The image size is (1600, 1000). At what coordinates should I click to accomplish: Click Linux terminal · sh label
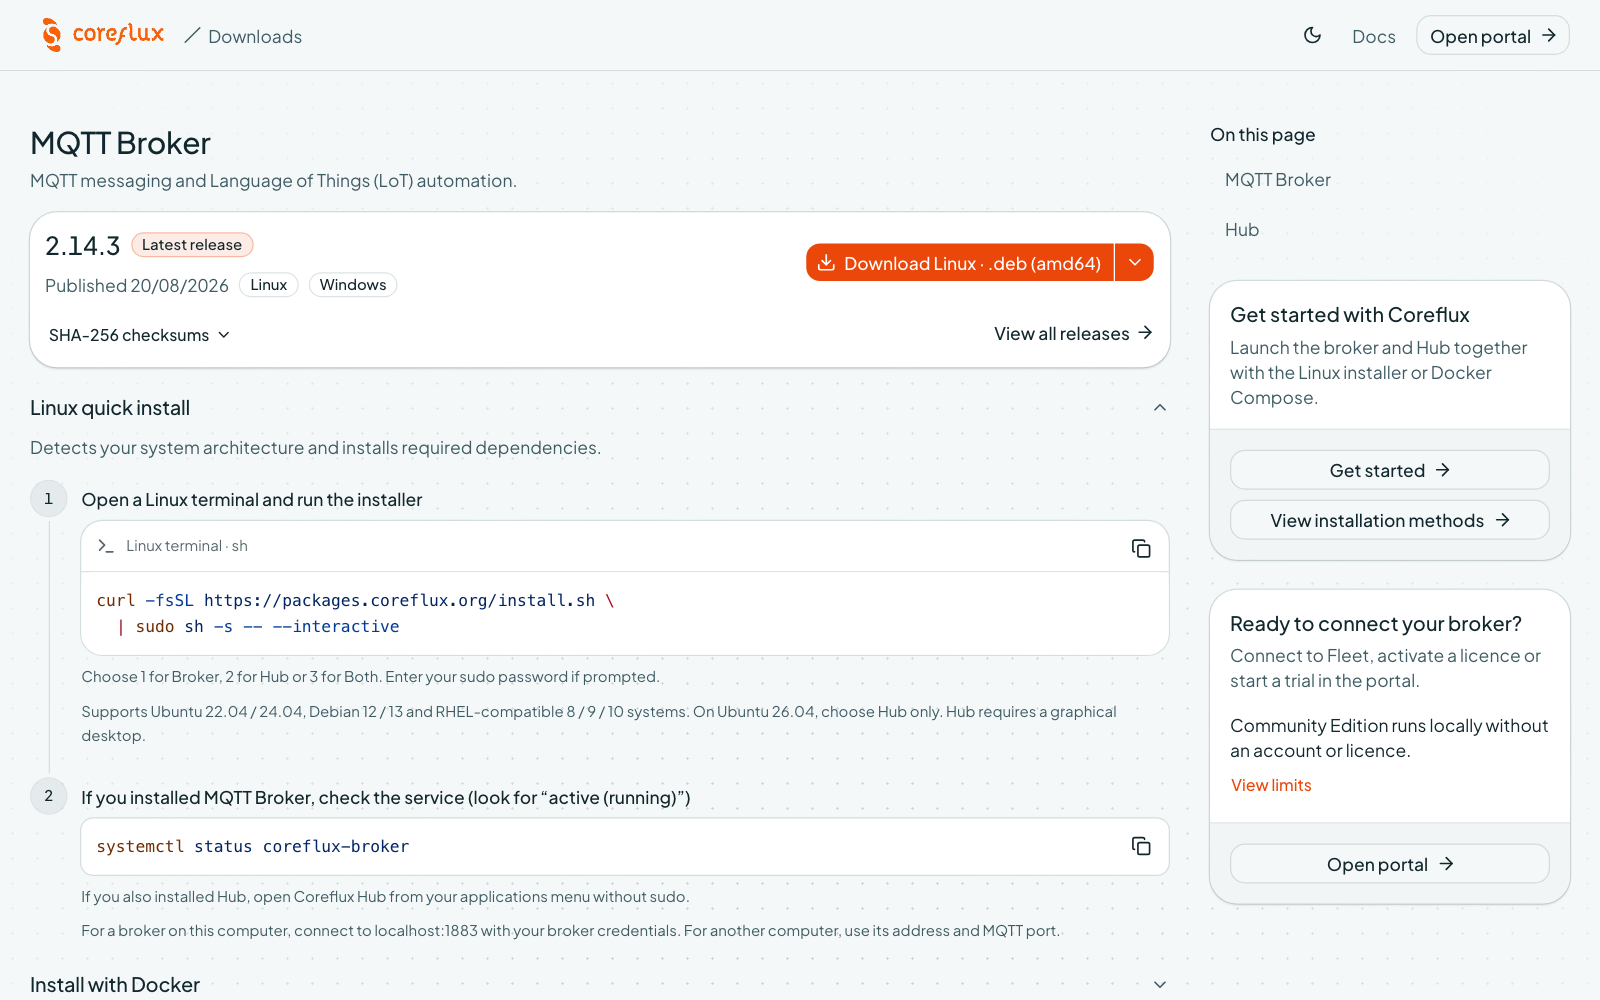pyautogui.click(x=187, y=546)
